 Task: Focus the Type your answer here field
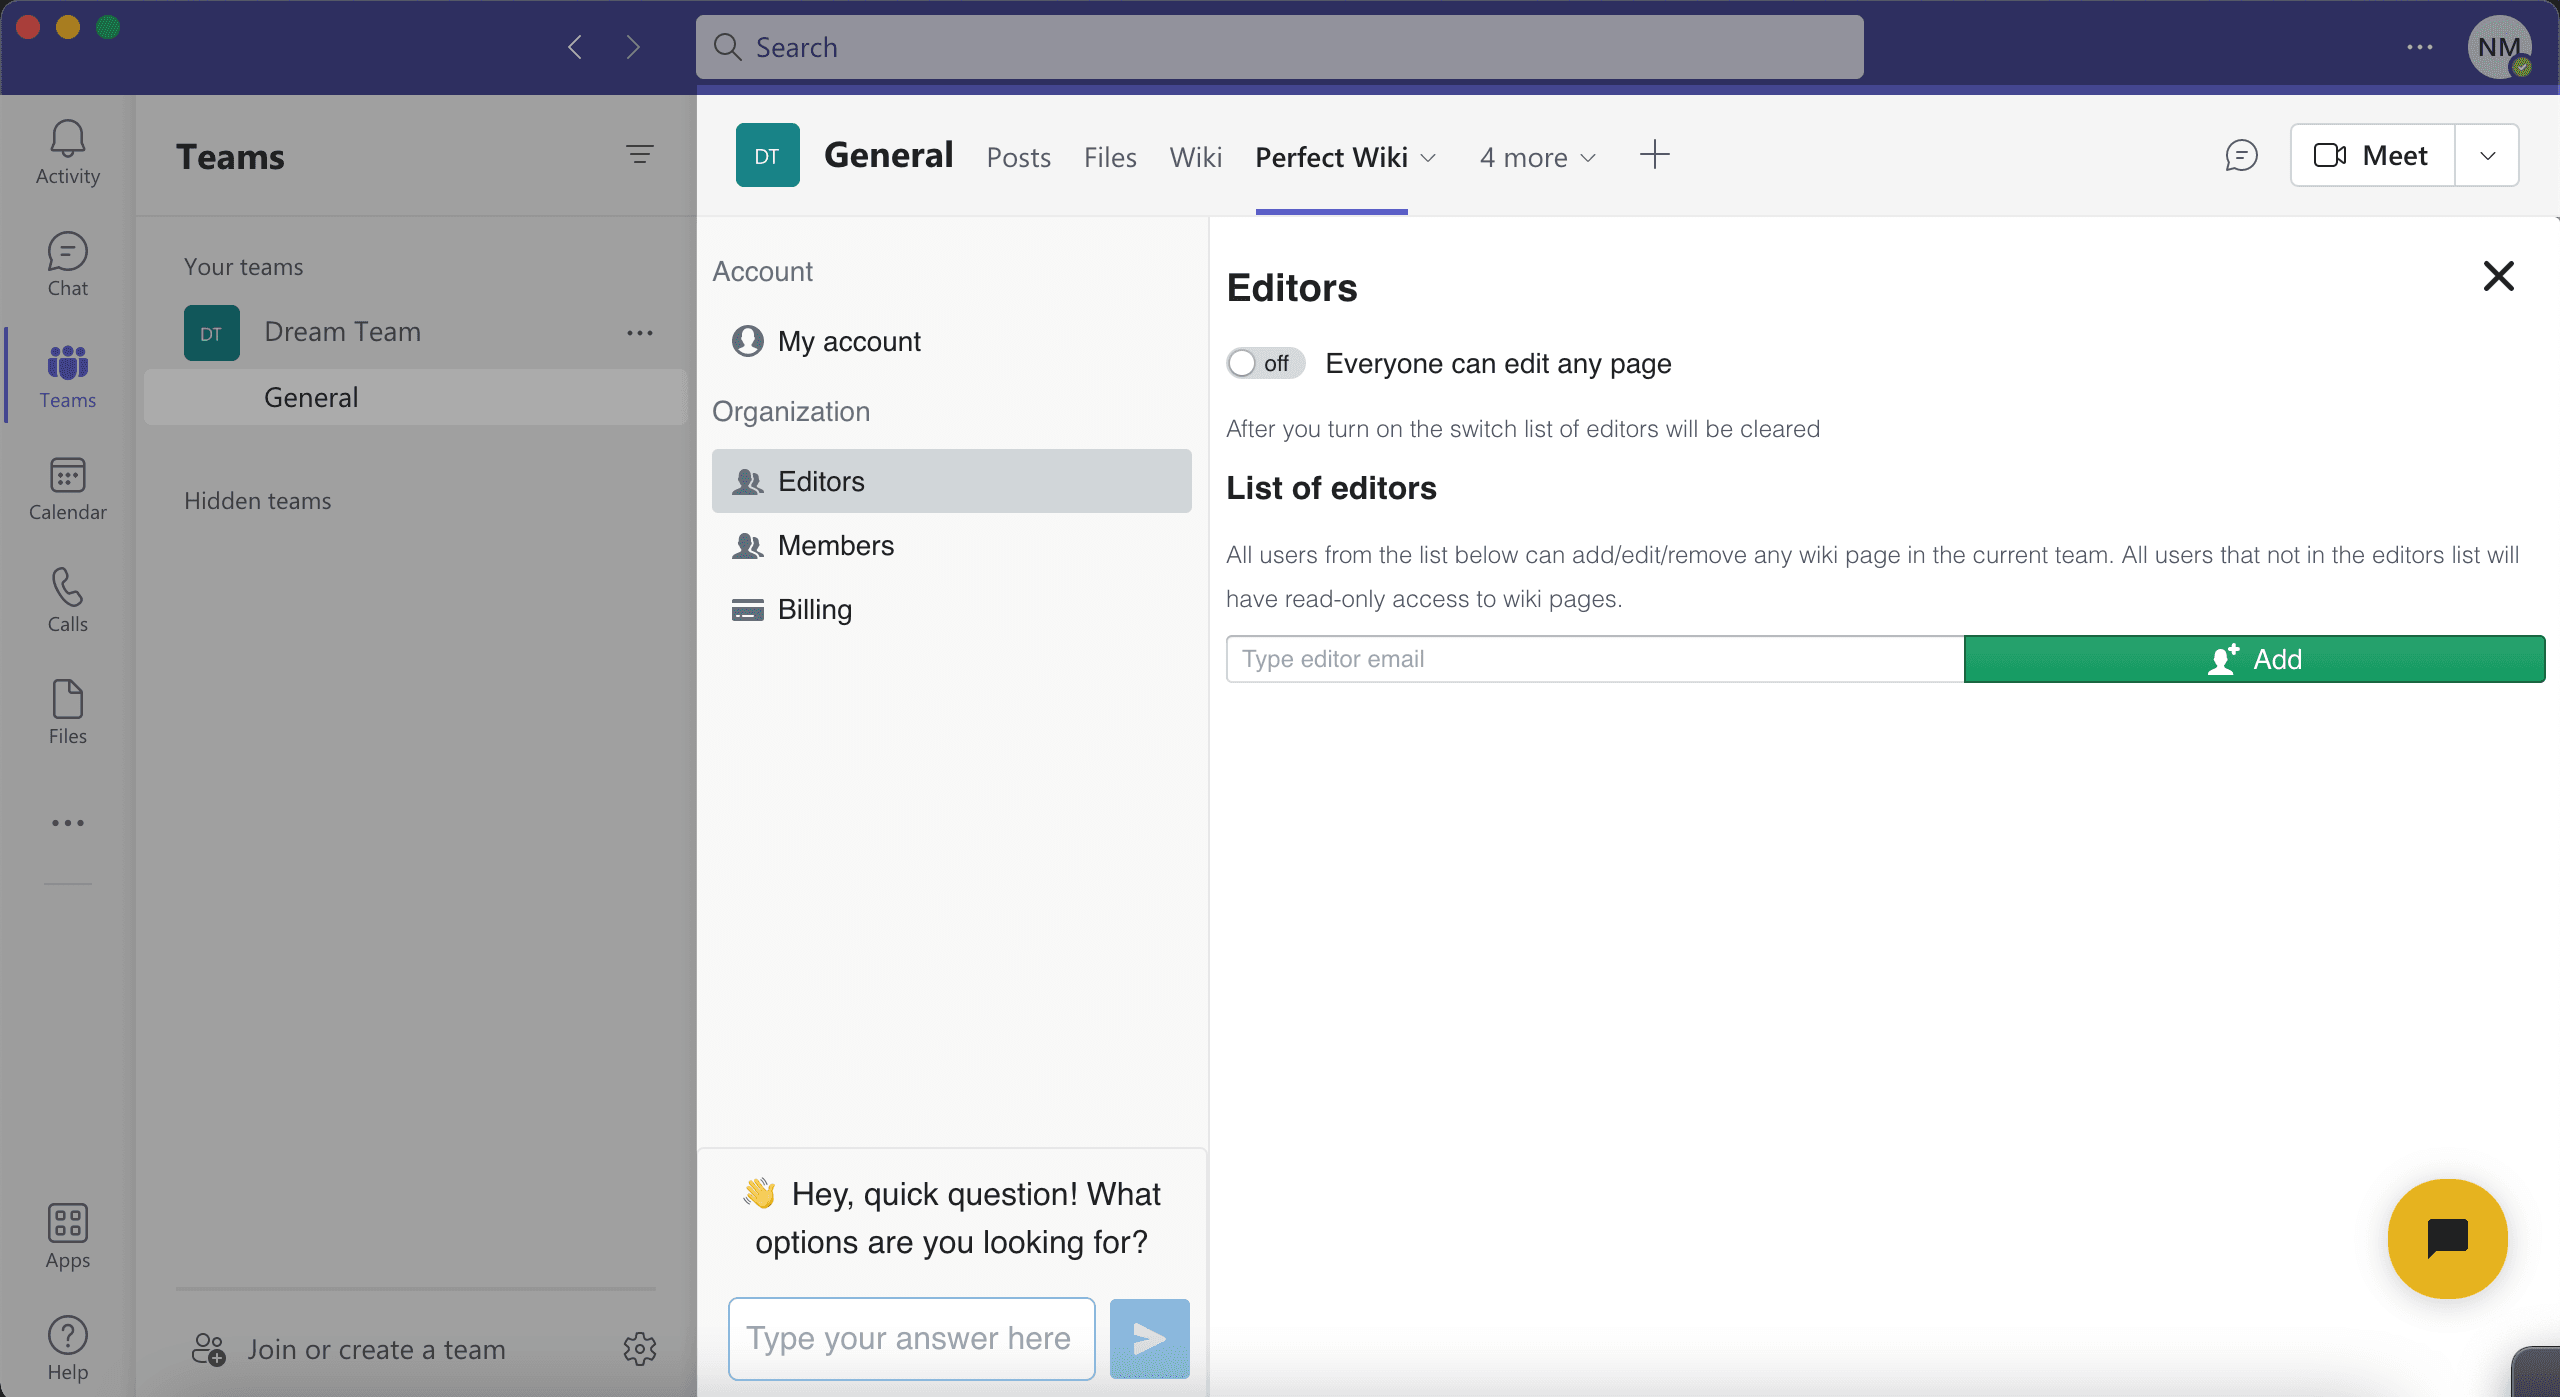pyautogui.click(x=912, y=1339)
